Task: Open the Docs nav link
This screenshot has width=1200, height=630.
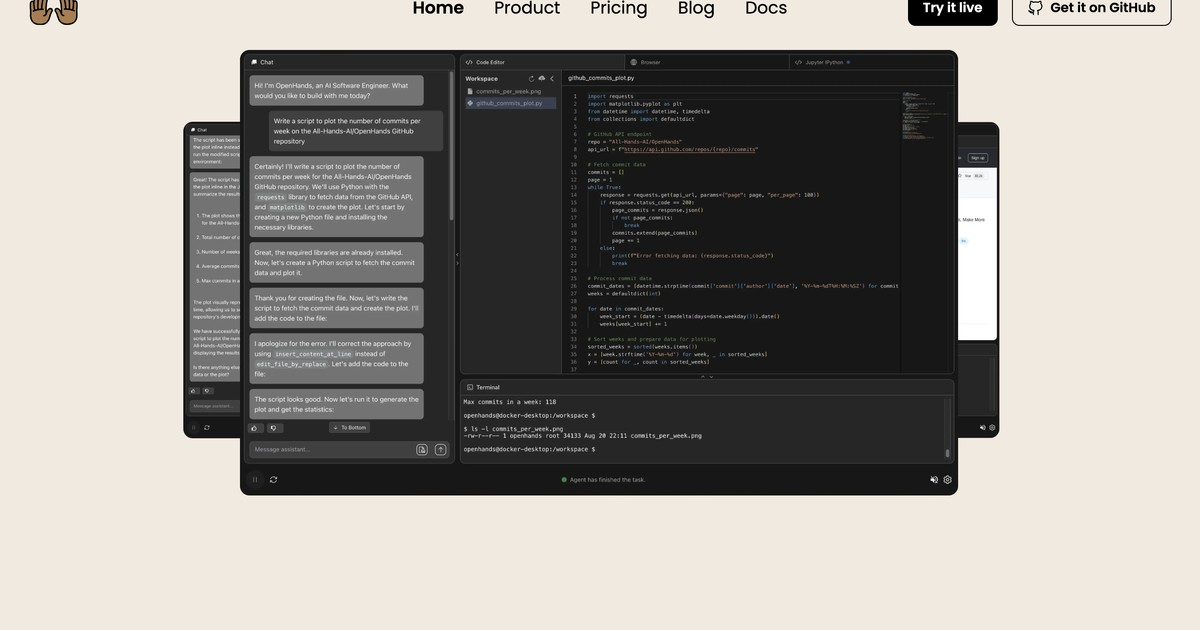Action: (x=766, y=8)
